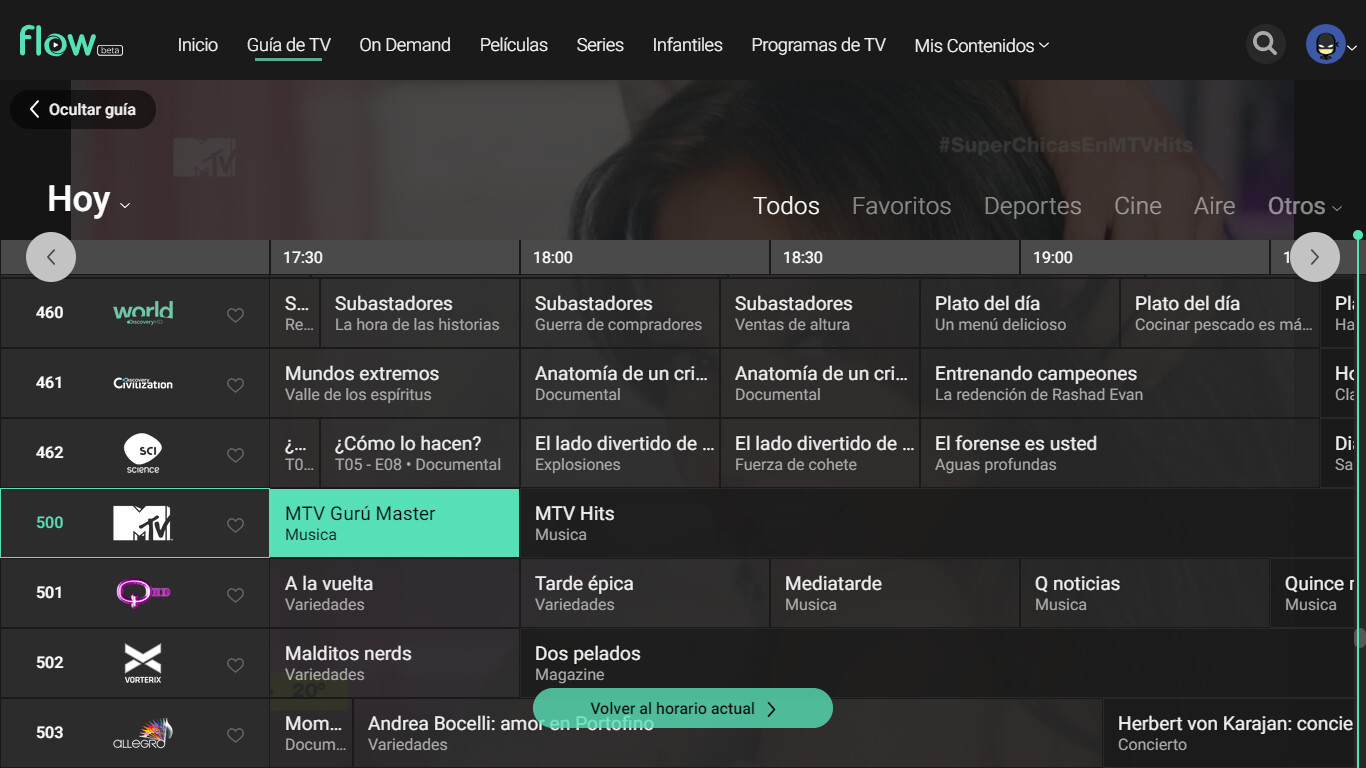This screenshot has width=1366, height=768.
Task: Open A la vuelta program
Action: coord(395,593)
